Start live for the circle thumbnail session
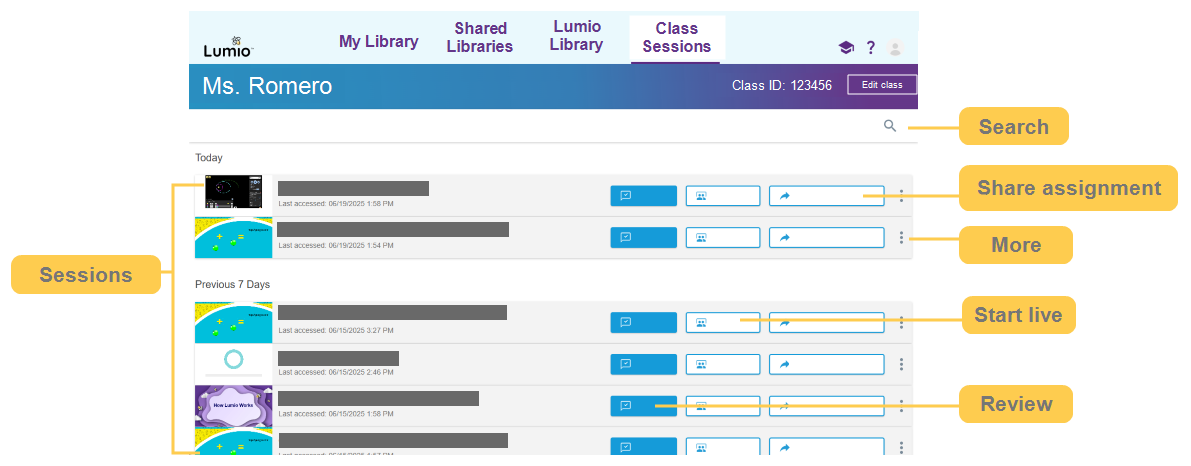 pos(722,365)
